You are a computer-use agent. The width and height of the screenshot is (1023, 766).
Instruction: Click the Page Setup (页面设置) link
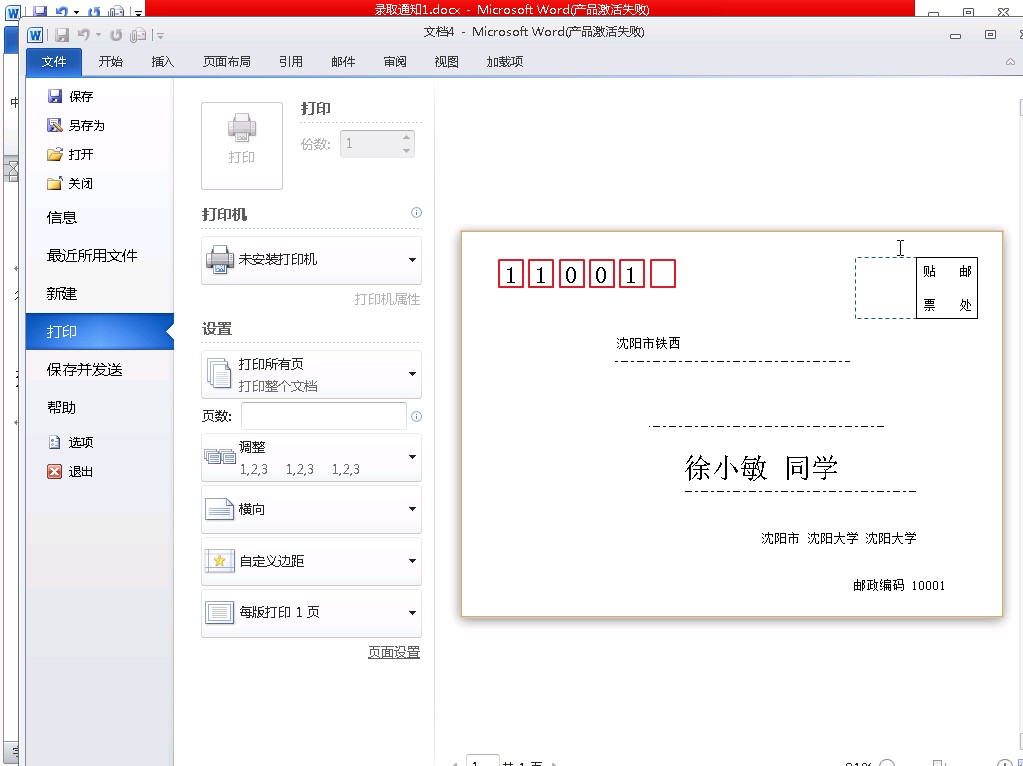coord(393,652)
